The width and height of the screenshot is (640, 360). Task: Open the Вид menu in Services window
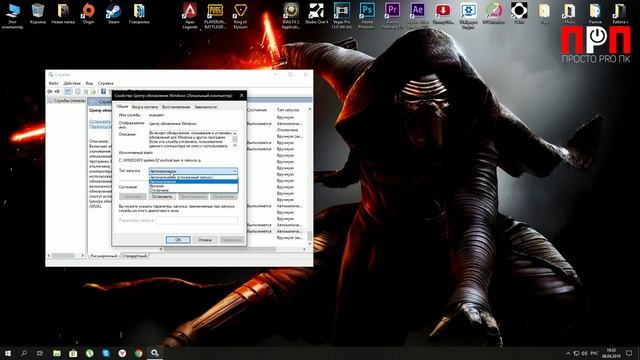point(89,83)
